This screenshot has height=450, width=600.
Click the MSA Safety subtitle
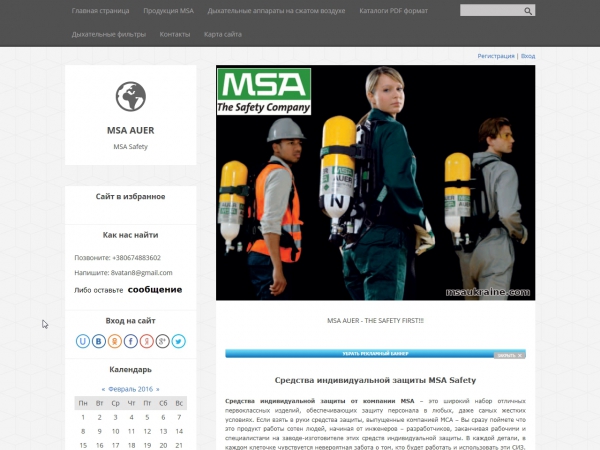click(130, 147)
